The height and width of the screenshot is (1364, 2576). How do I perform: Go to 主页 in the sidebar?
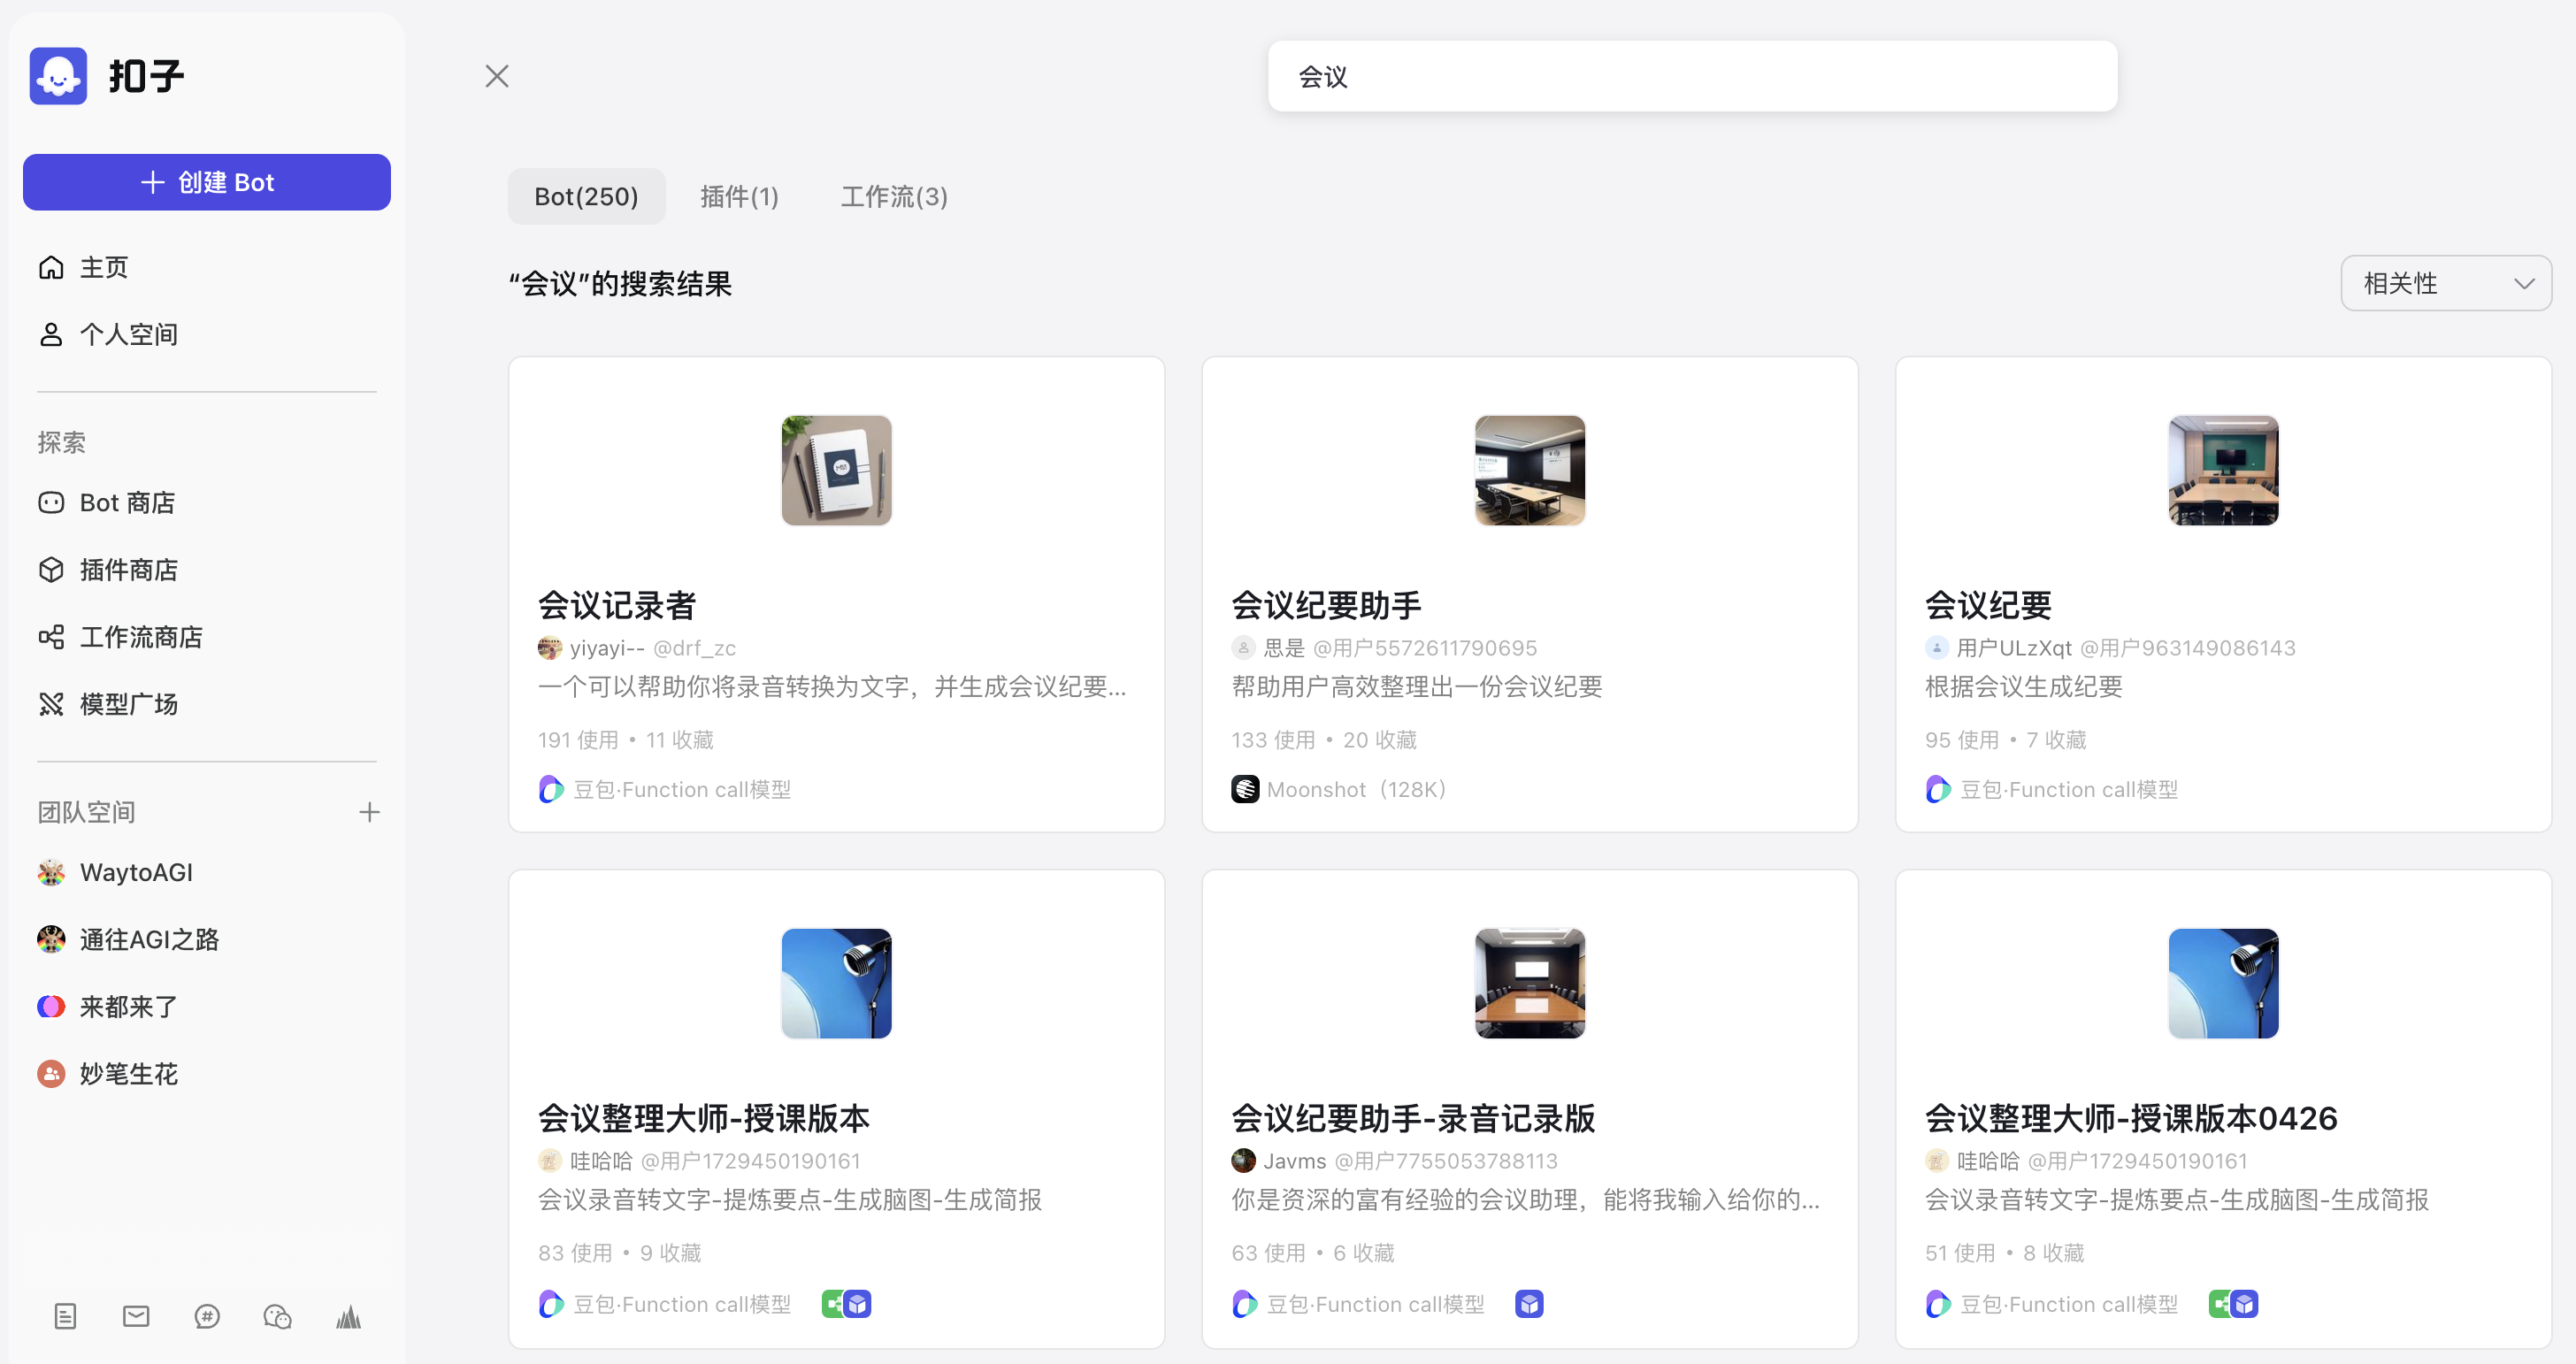coord(103,267)
